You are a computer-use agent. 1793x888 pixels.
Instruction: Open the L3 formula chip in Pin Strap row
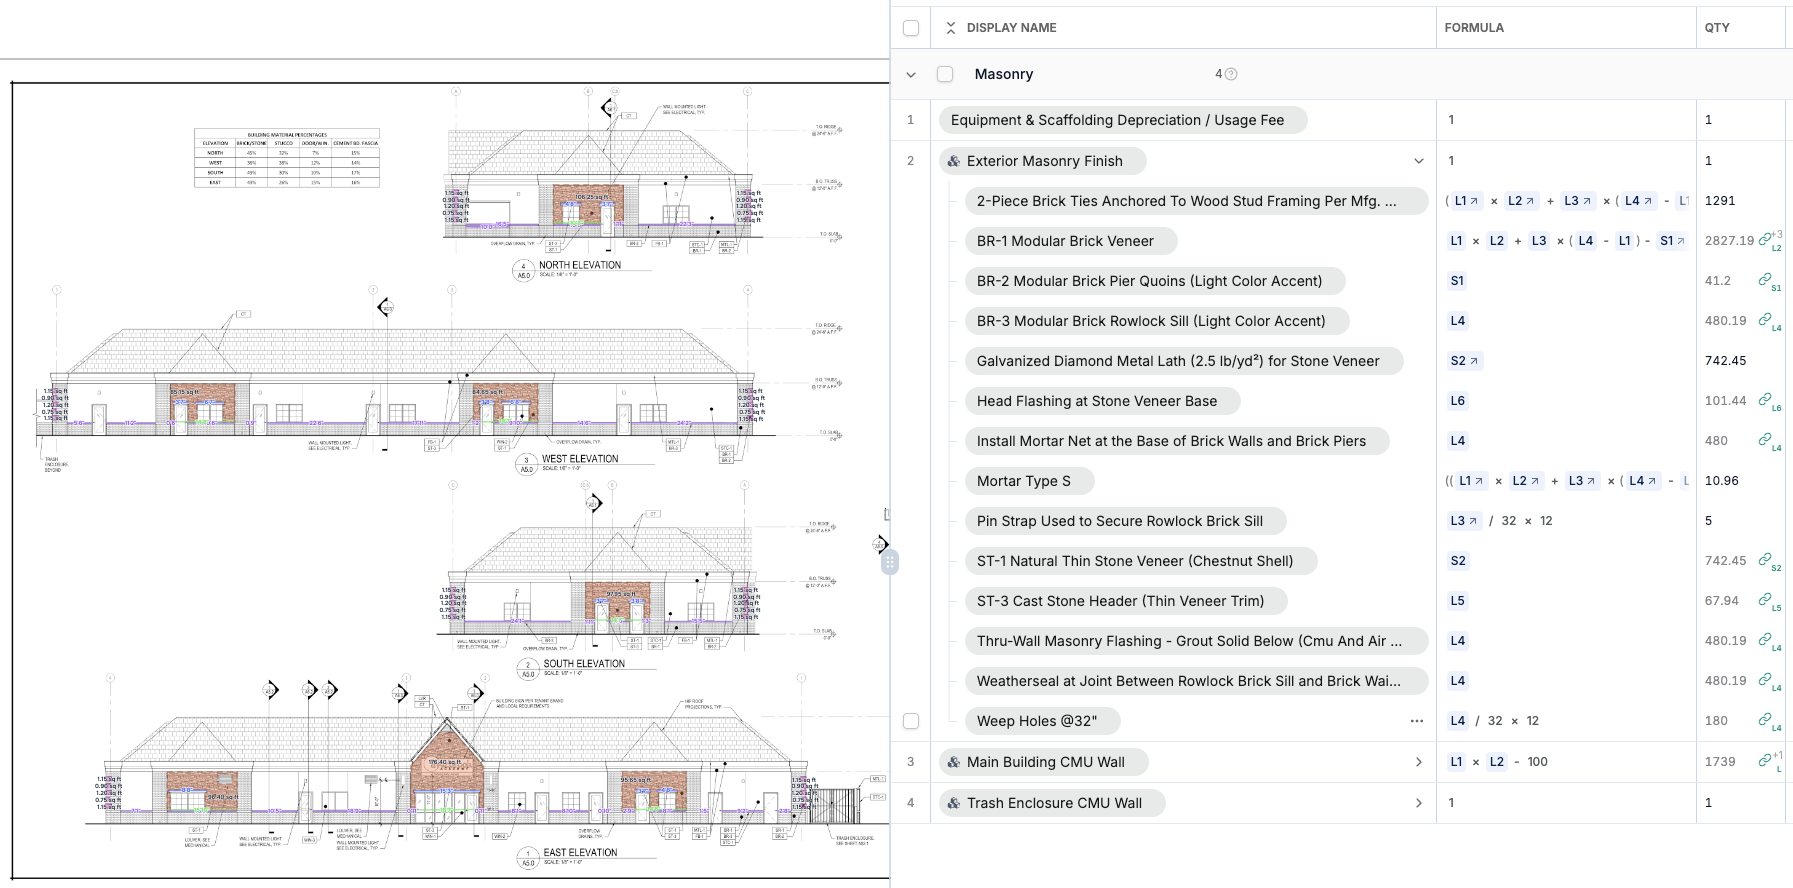1464,521
